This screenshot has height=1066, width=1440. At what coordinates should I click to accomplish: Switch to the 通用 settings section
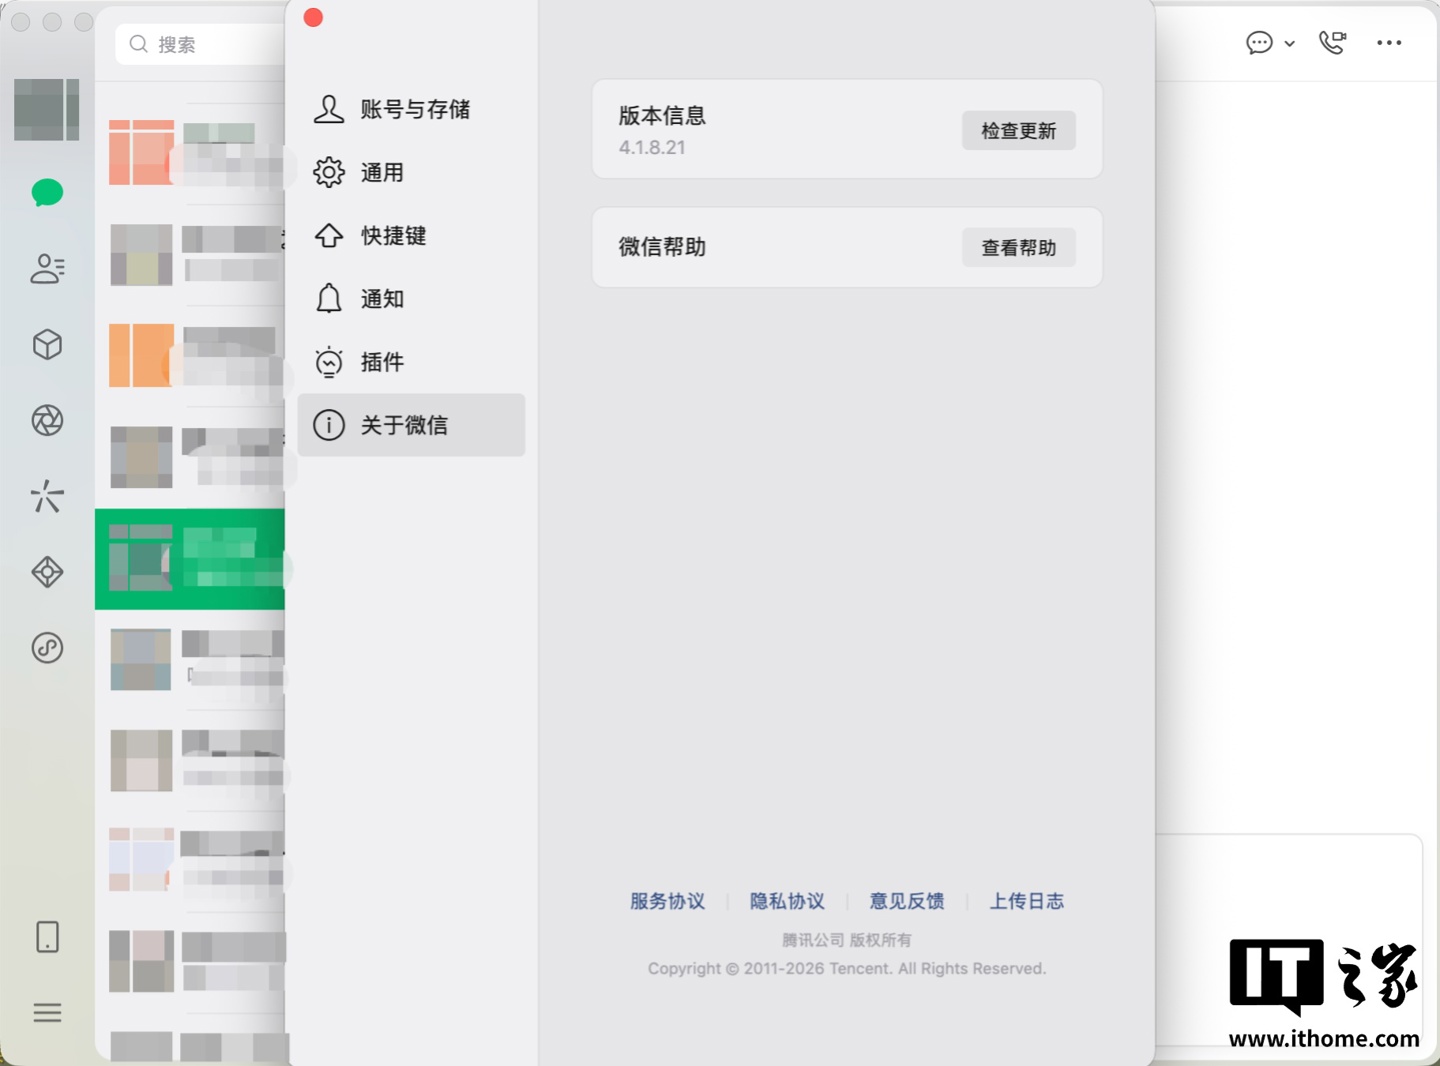(x=411, y=172)
